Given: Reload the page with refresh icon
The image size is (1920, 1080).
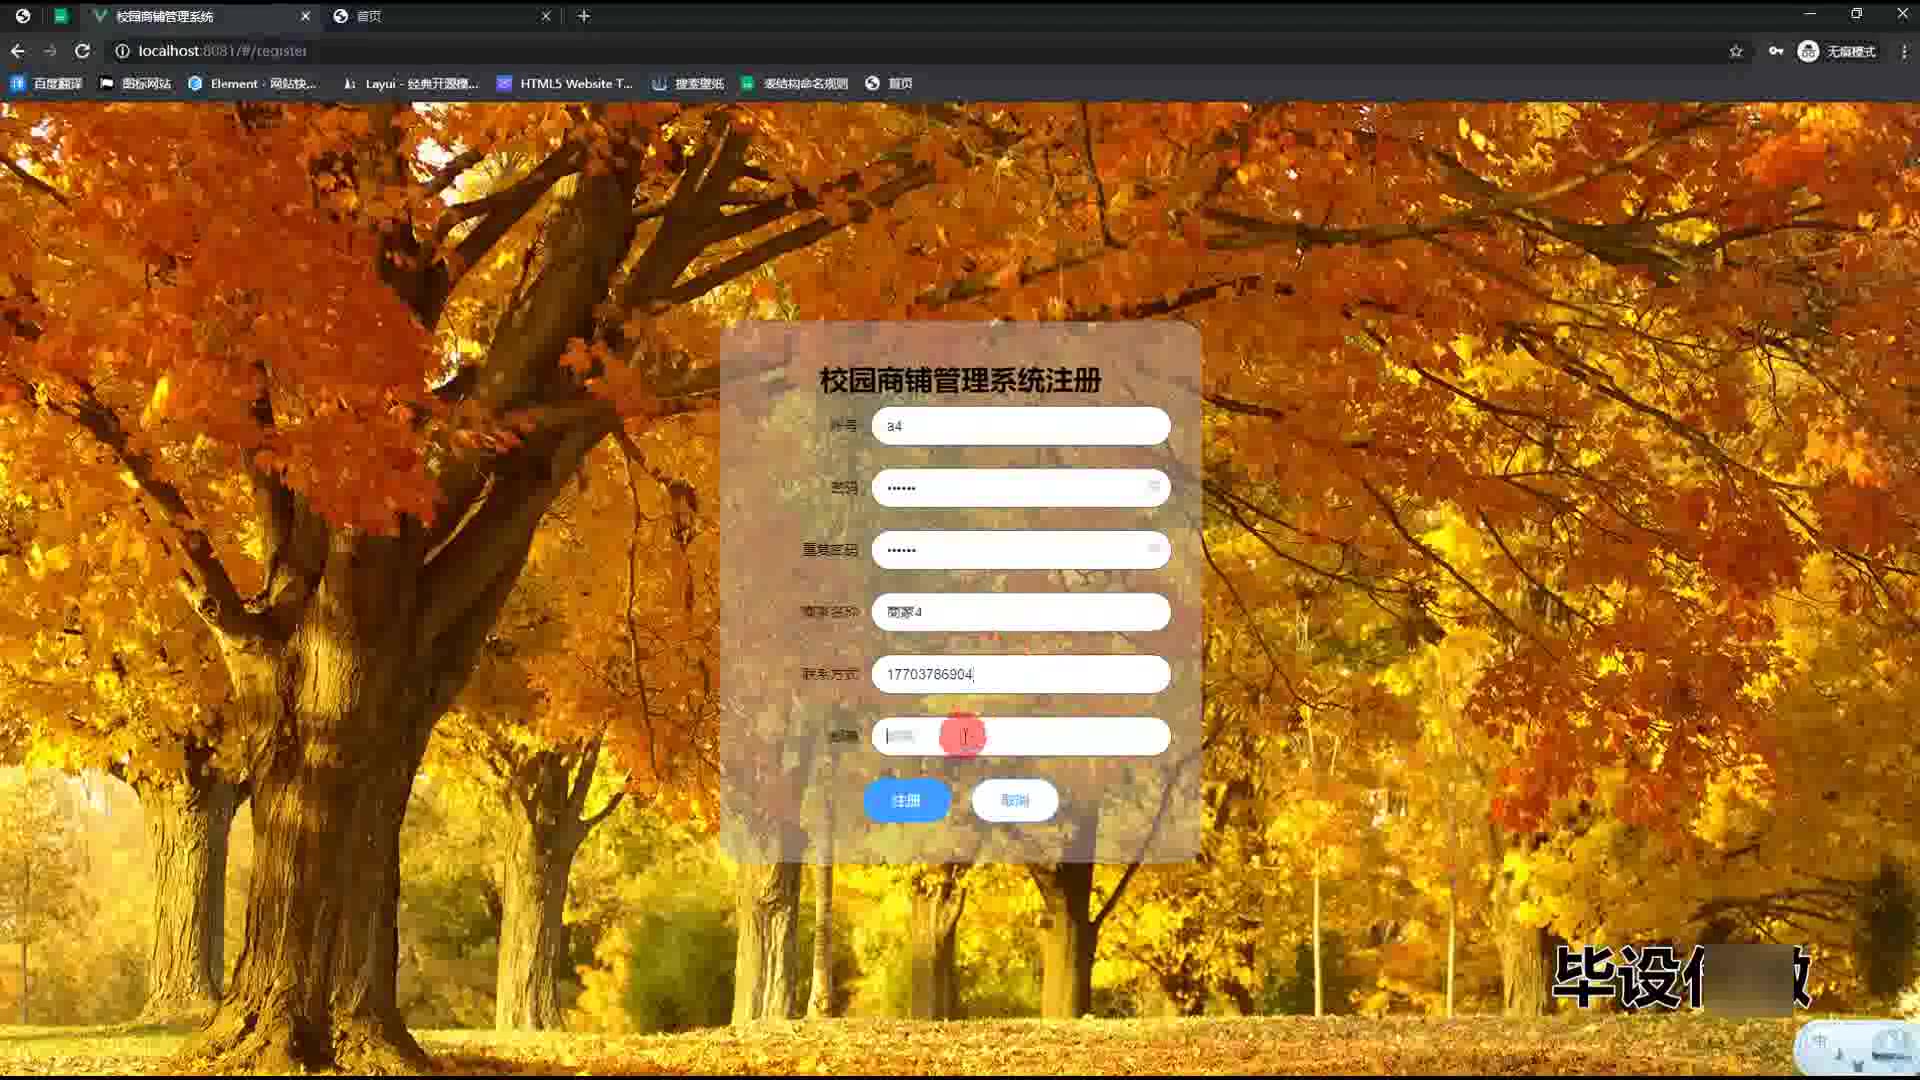Looking at the screenshot, I should pos(82,51).
